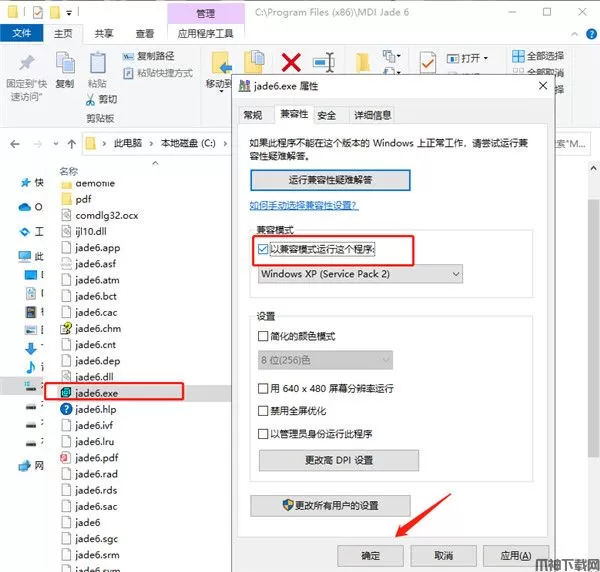This screenshot has width=600, height=572.
Task: Select Music note icon in sidebar
Action: [x=30, y=367]
